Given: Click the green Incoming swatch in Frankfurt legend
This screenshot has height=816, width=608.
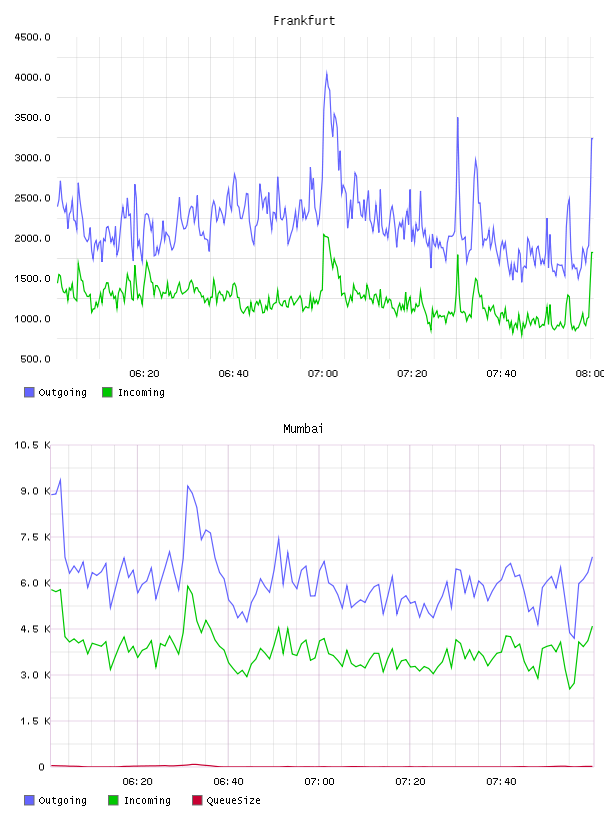Looking at the screenshot, I should [x=107, y=392].
